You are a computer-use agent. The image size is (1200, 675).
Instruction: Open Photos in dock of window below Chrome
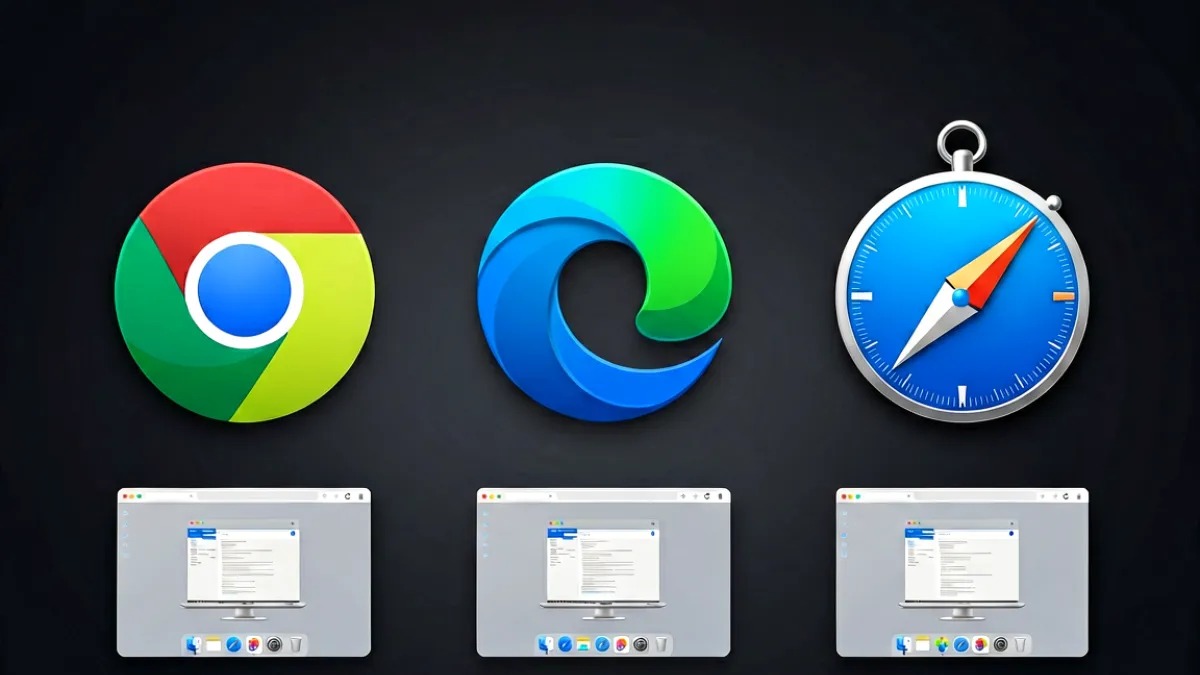click(254, 645)
